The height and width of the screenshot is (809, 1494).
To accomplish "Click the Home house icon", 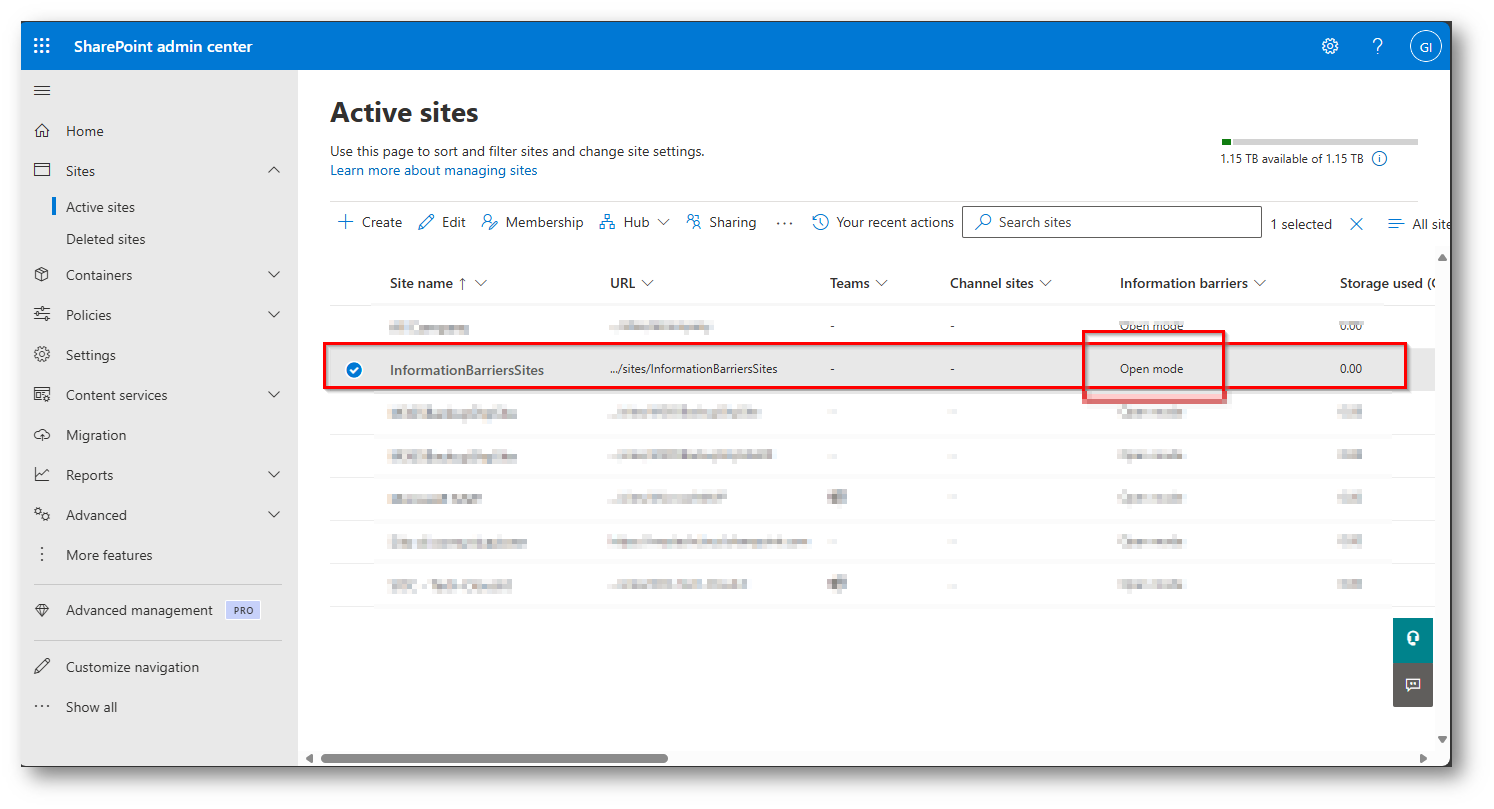I will point(42,131).
